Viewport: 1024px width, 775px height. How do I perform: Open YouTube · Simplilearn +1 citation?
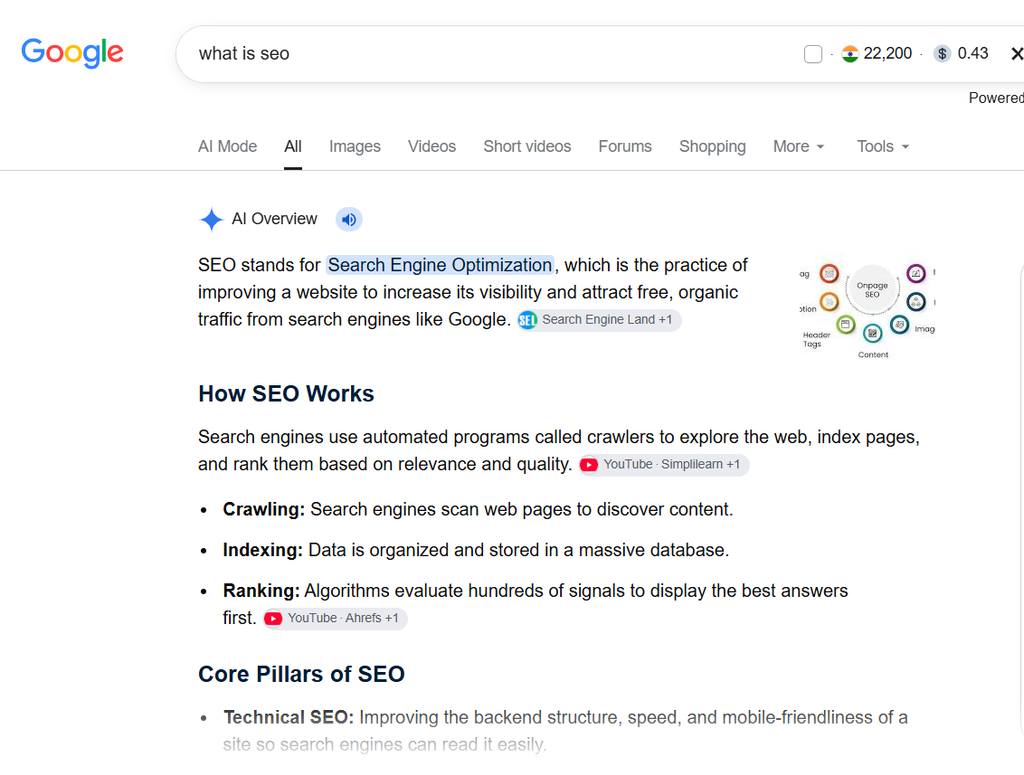point(664,465)
